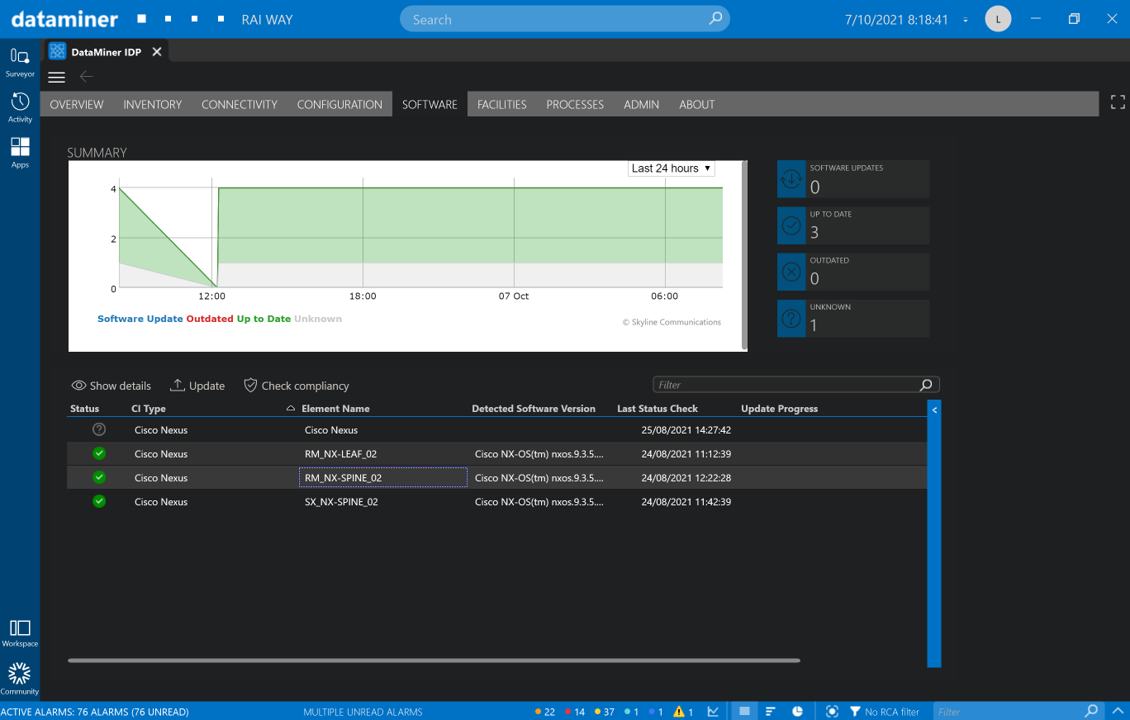Switch alarm console to pie chart icon
Image resolution: width=1130 pixels, height=720 pixels.
click(x=797, y=711)
